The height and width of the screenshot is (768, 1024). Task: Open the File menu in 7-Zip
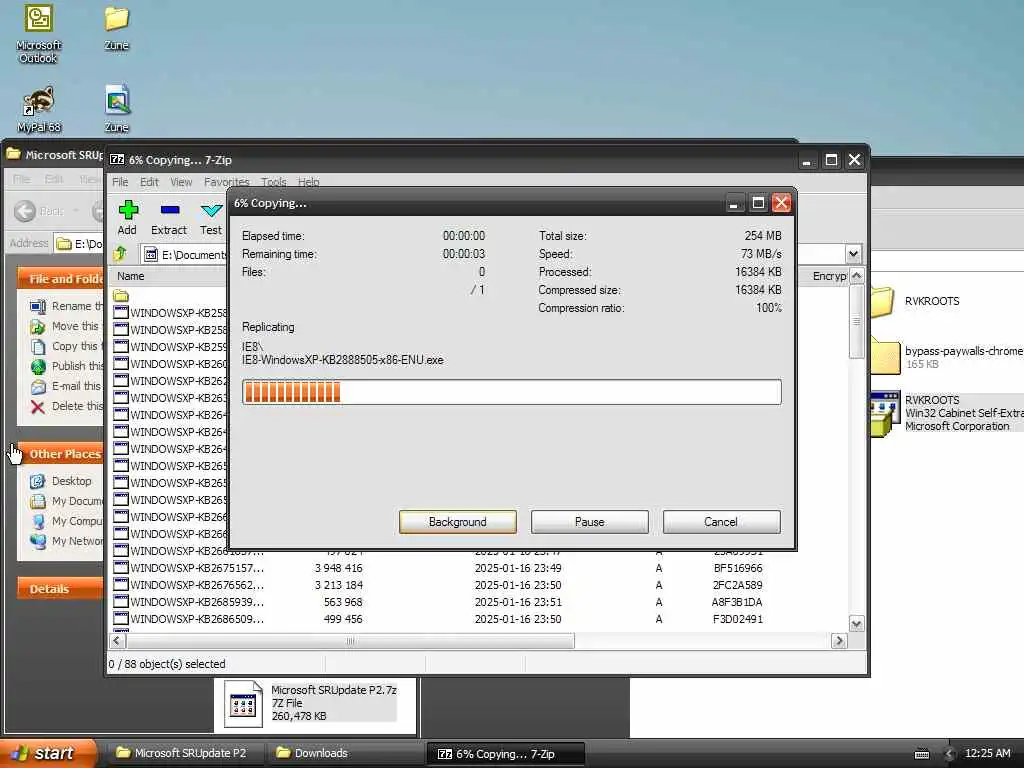120,182
